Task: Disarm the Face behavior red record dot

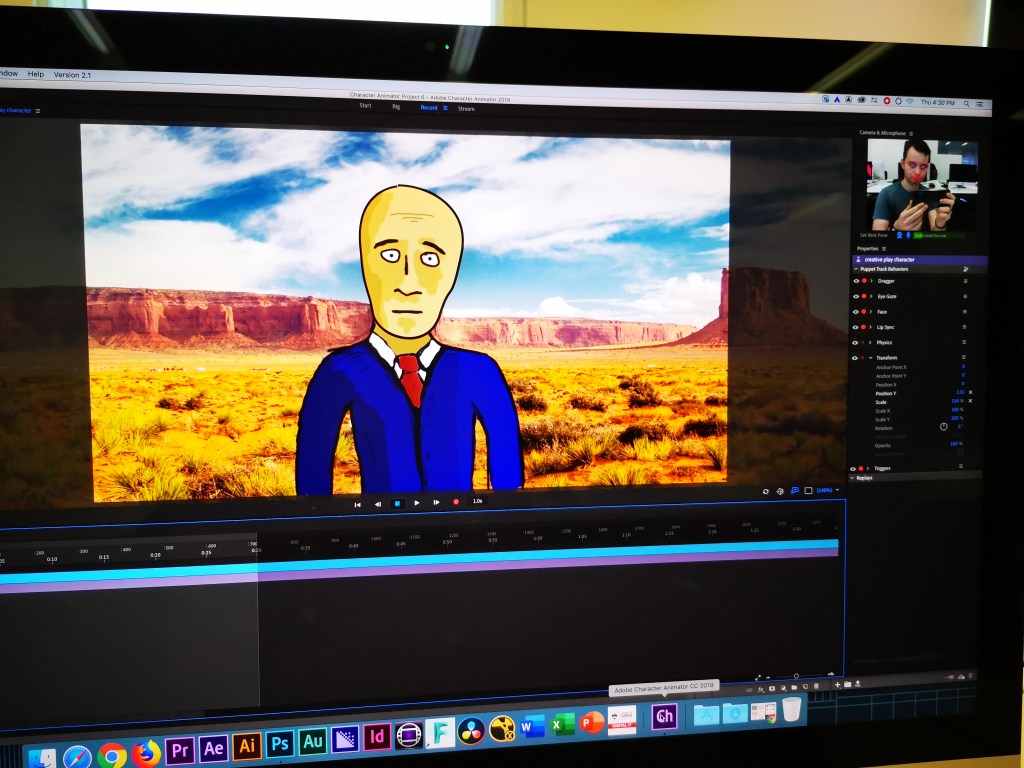Action: click(x=864, y=312)
